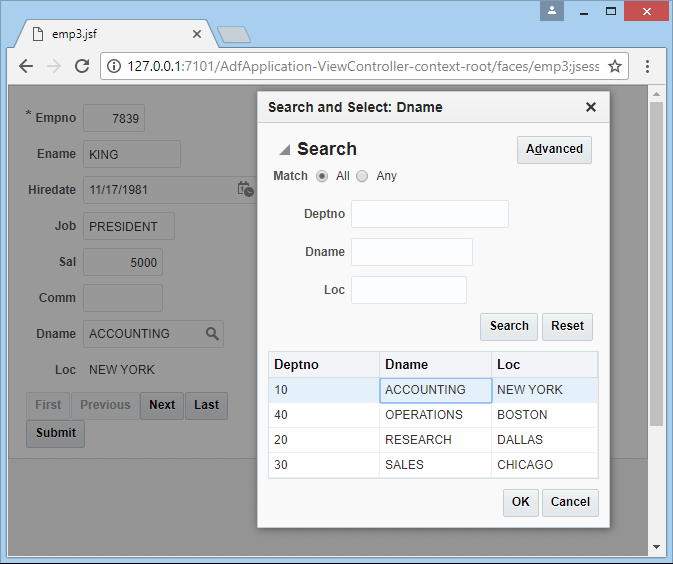673x564 pixels.
Task: Click the Sal field showing 5000
Action: pyautogui.click(x=123, y=262)
